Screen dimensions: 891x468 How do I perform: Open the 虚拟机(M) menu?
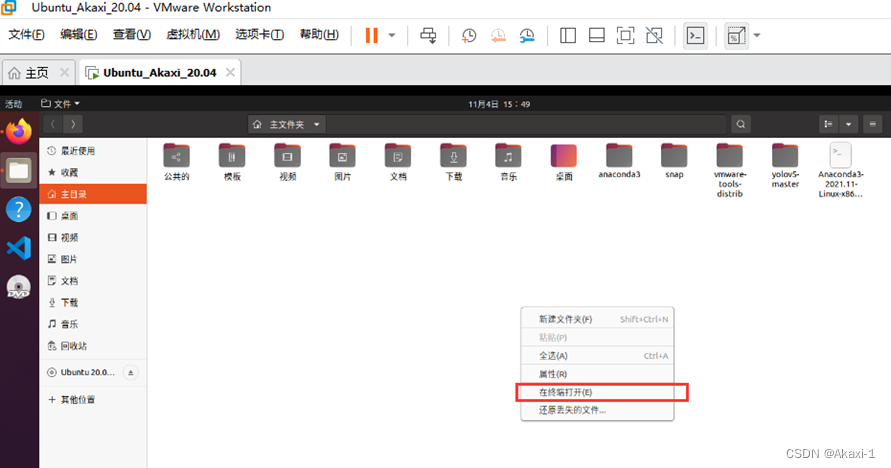tap(193, 35)
